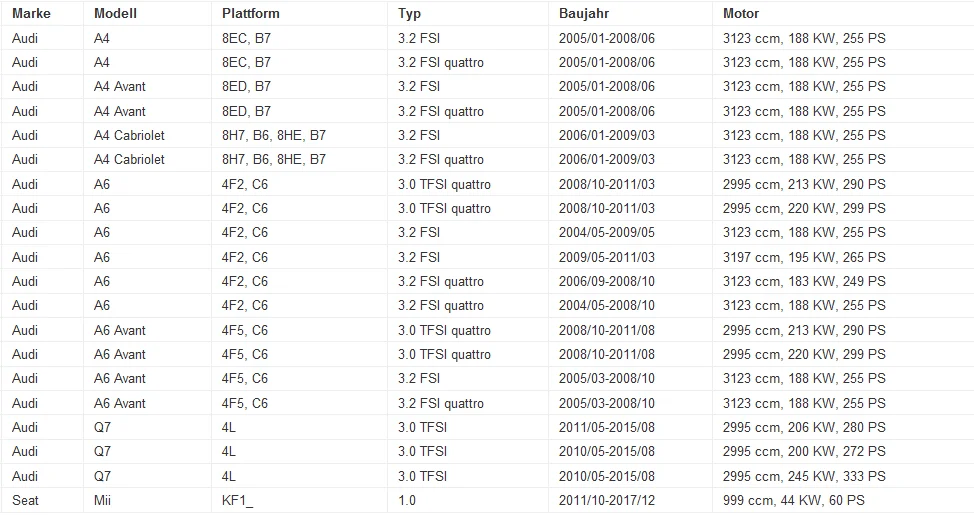Select the KF1_ platform cell
The height and width of the screenshot is (515, 974).
tap(237, 500)
